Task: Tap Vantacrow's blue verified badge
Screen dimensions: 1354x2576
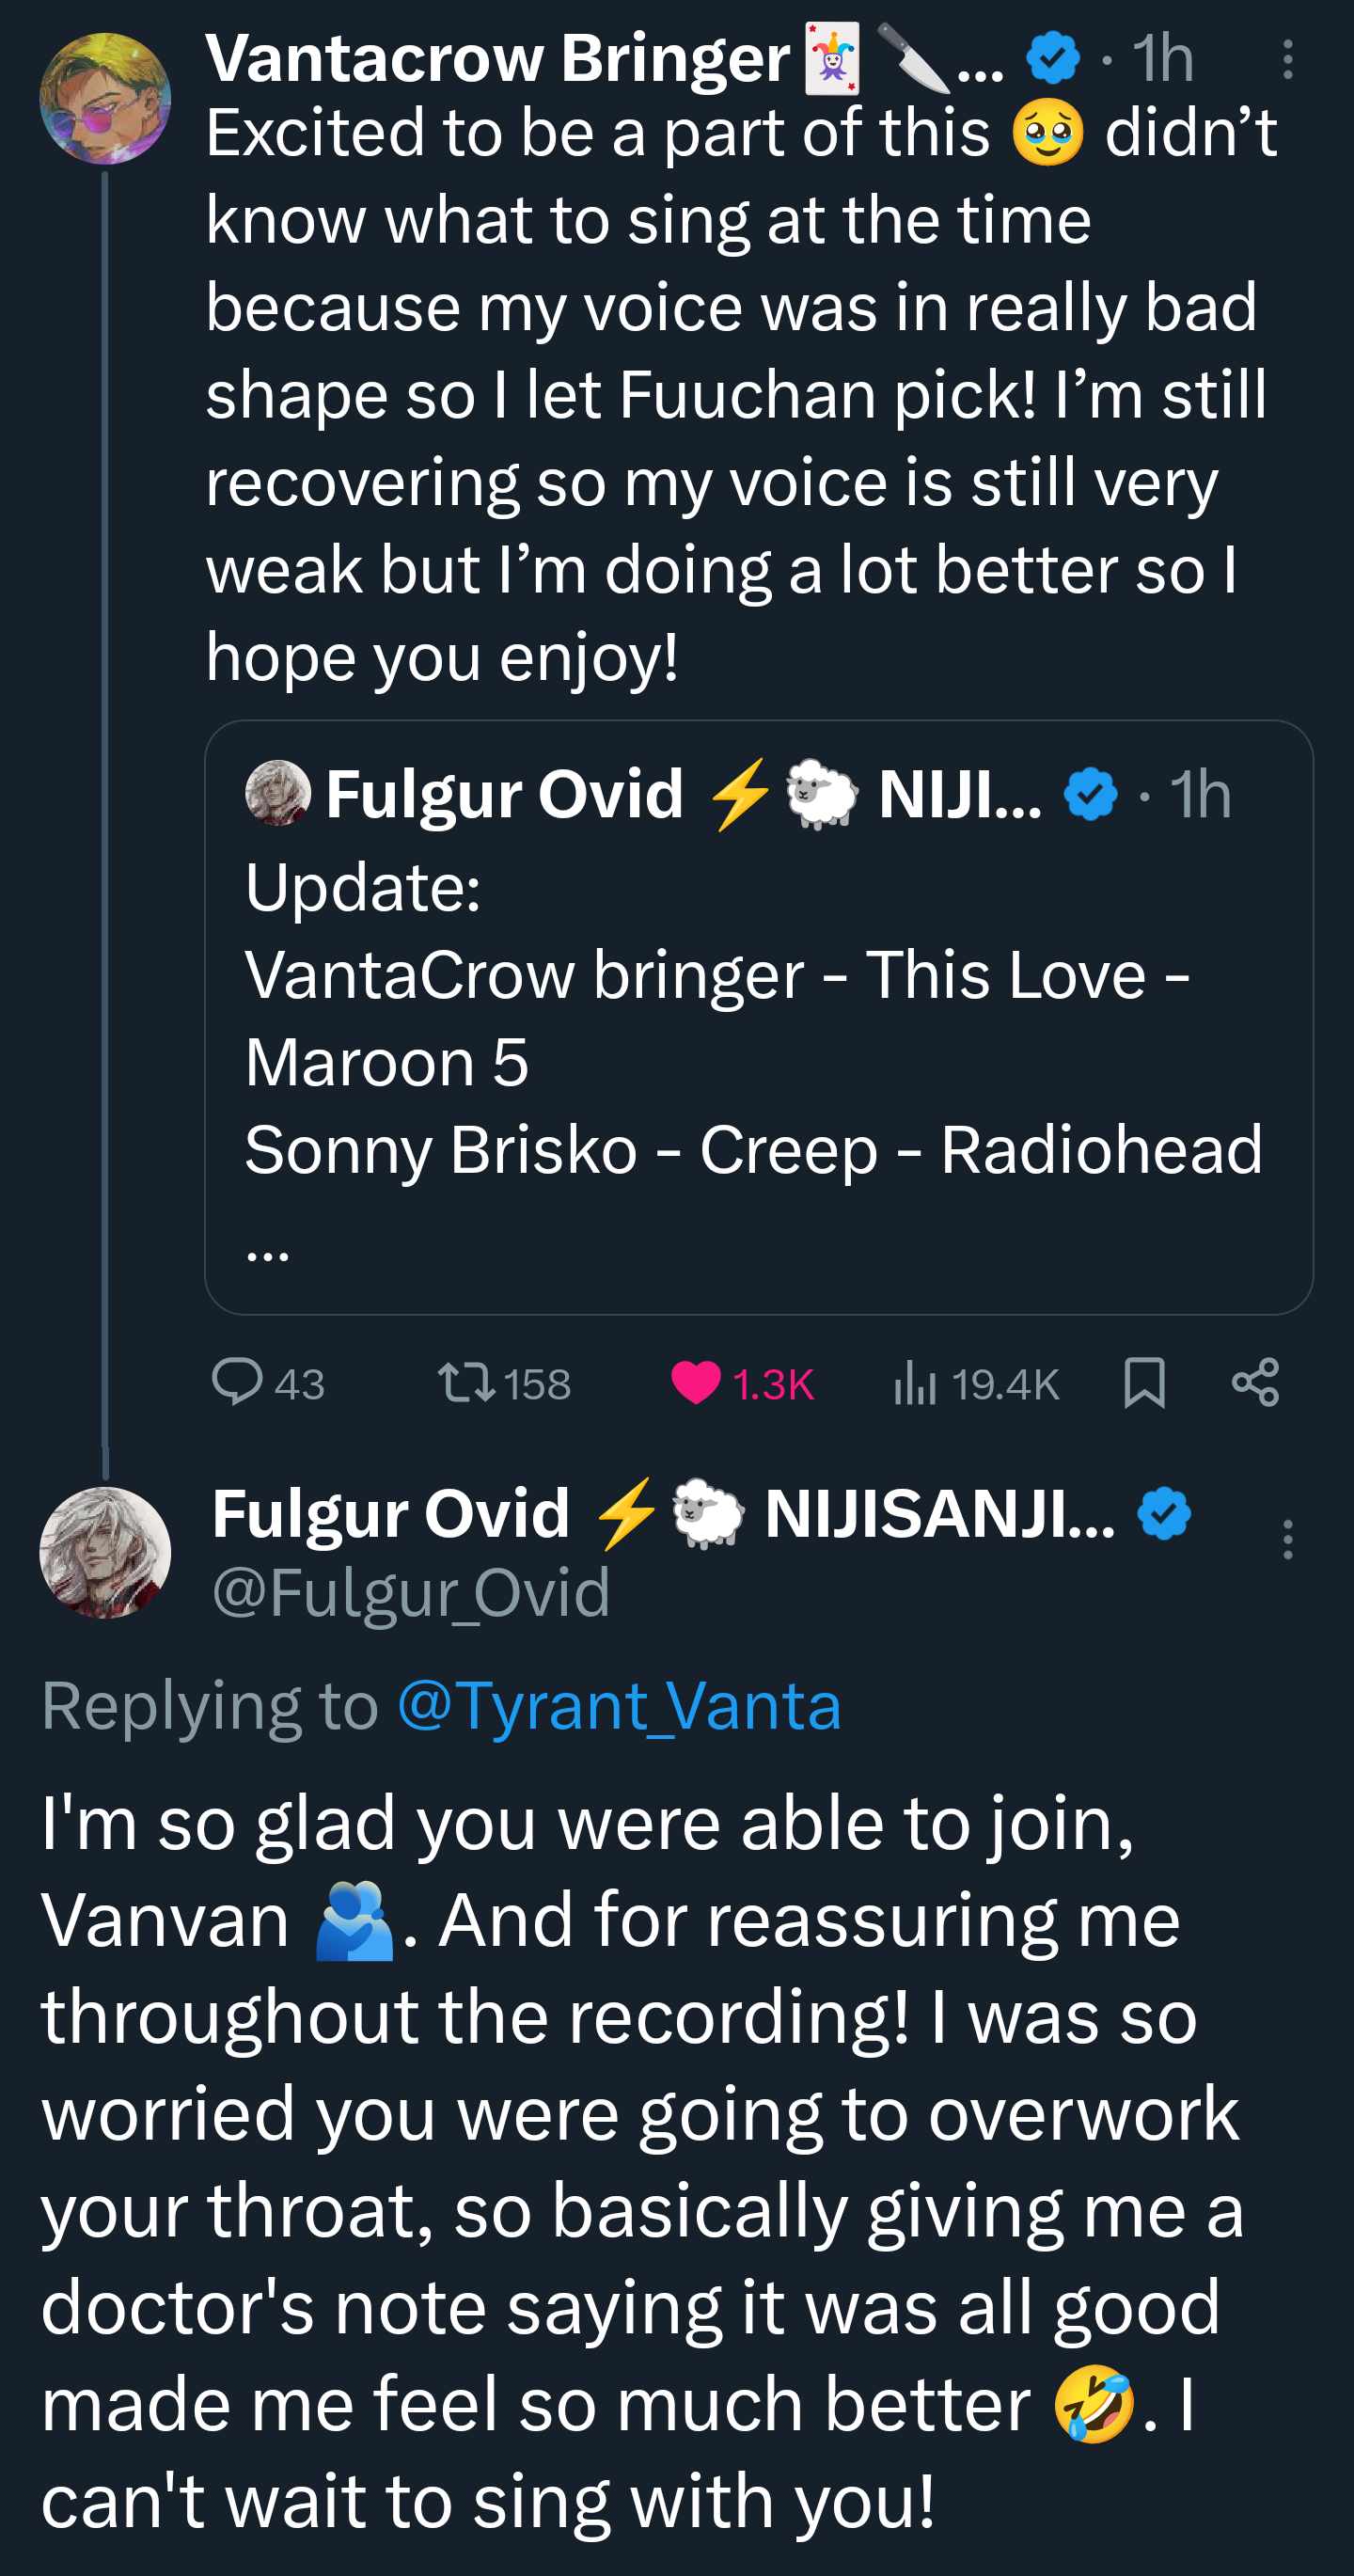Action: [1054, 58]
